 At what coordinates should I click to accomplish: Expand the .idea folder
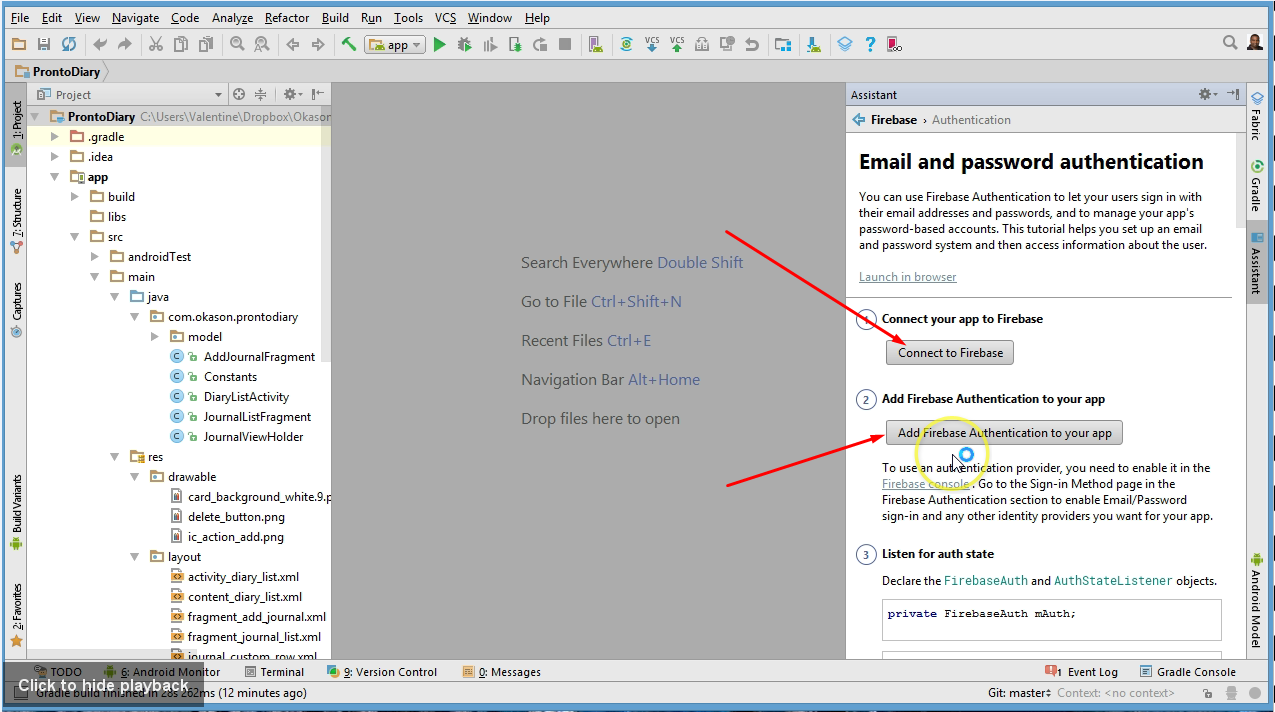tap(55, 156)
